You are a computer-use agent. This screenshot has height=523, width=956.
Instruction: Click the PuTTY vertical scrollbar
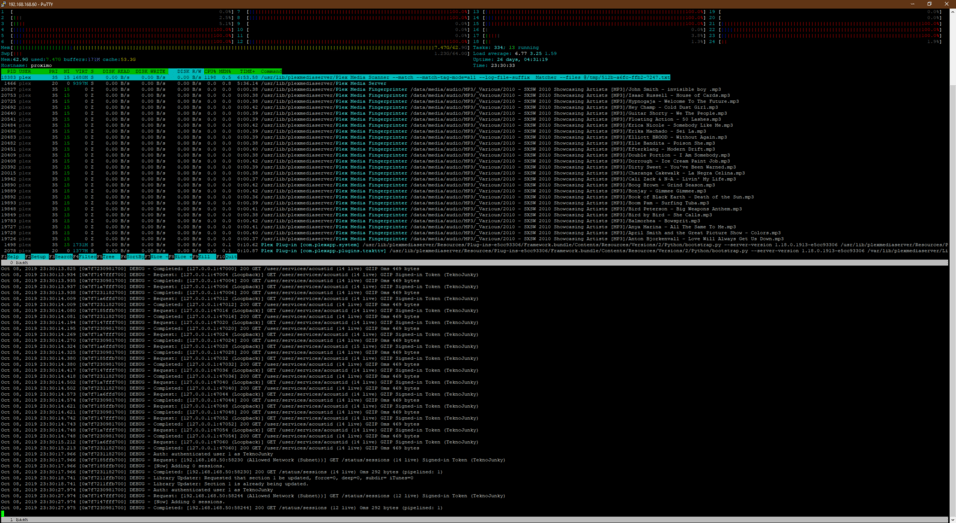tap(952, 265)
